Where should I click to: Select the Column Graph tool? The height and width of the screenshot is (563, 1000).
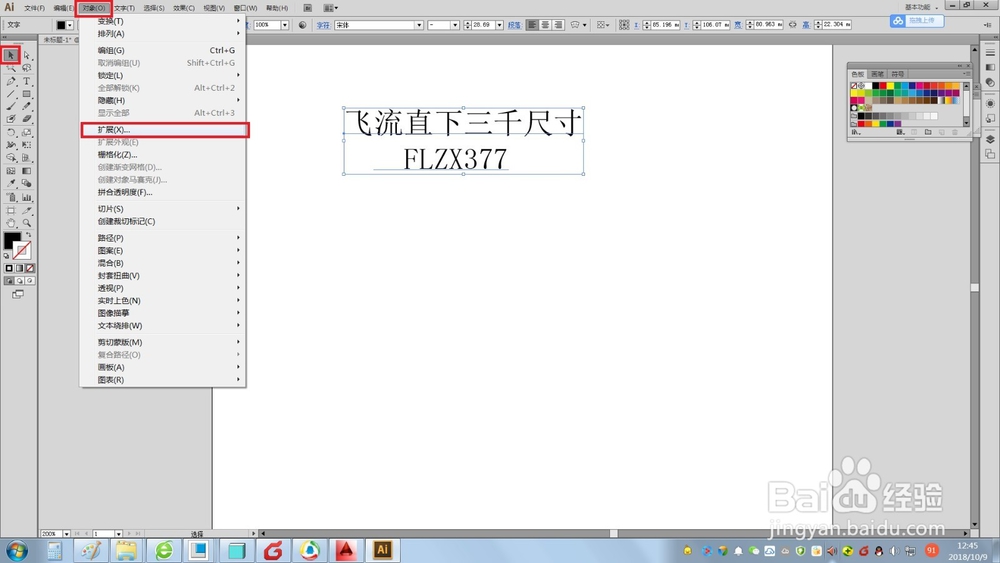pyautogui.click(x=27, y=198)
